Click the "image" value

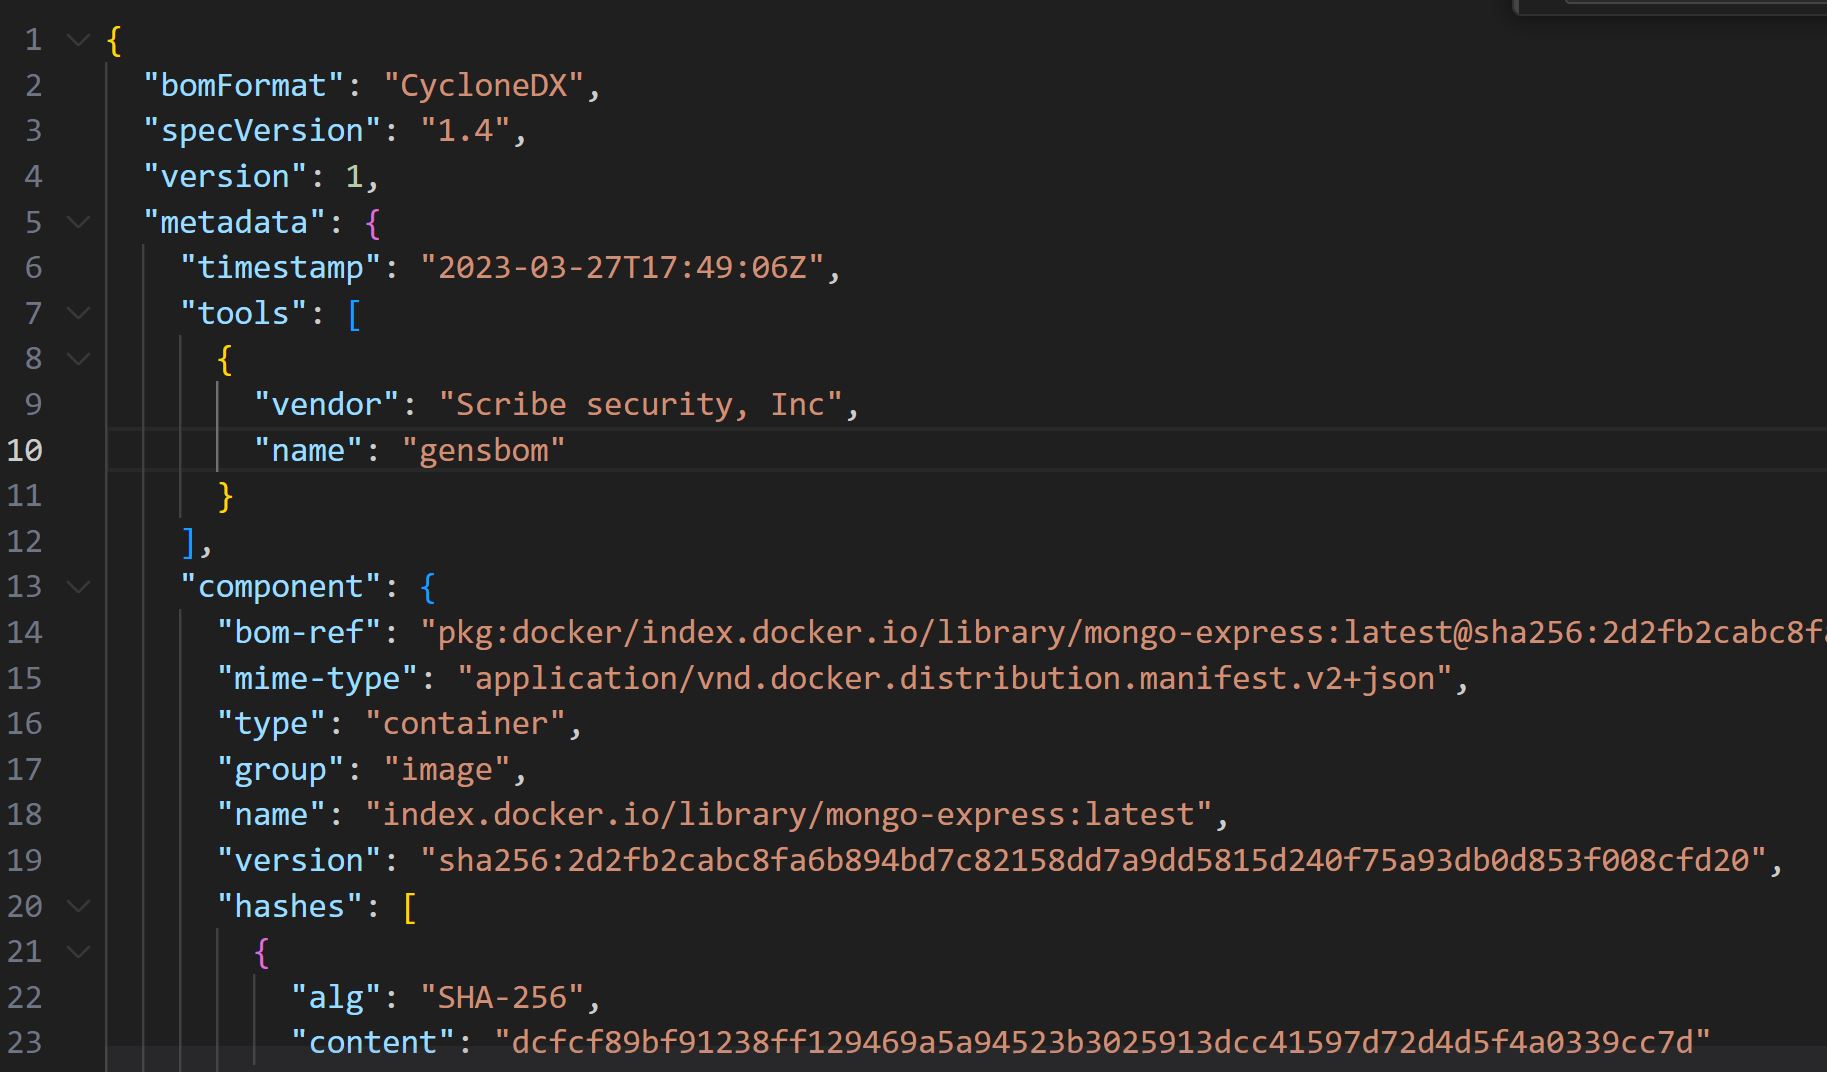pos(447,769)
